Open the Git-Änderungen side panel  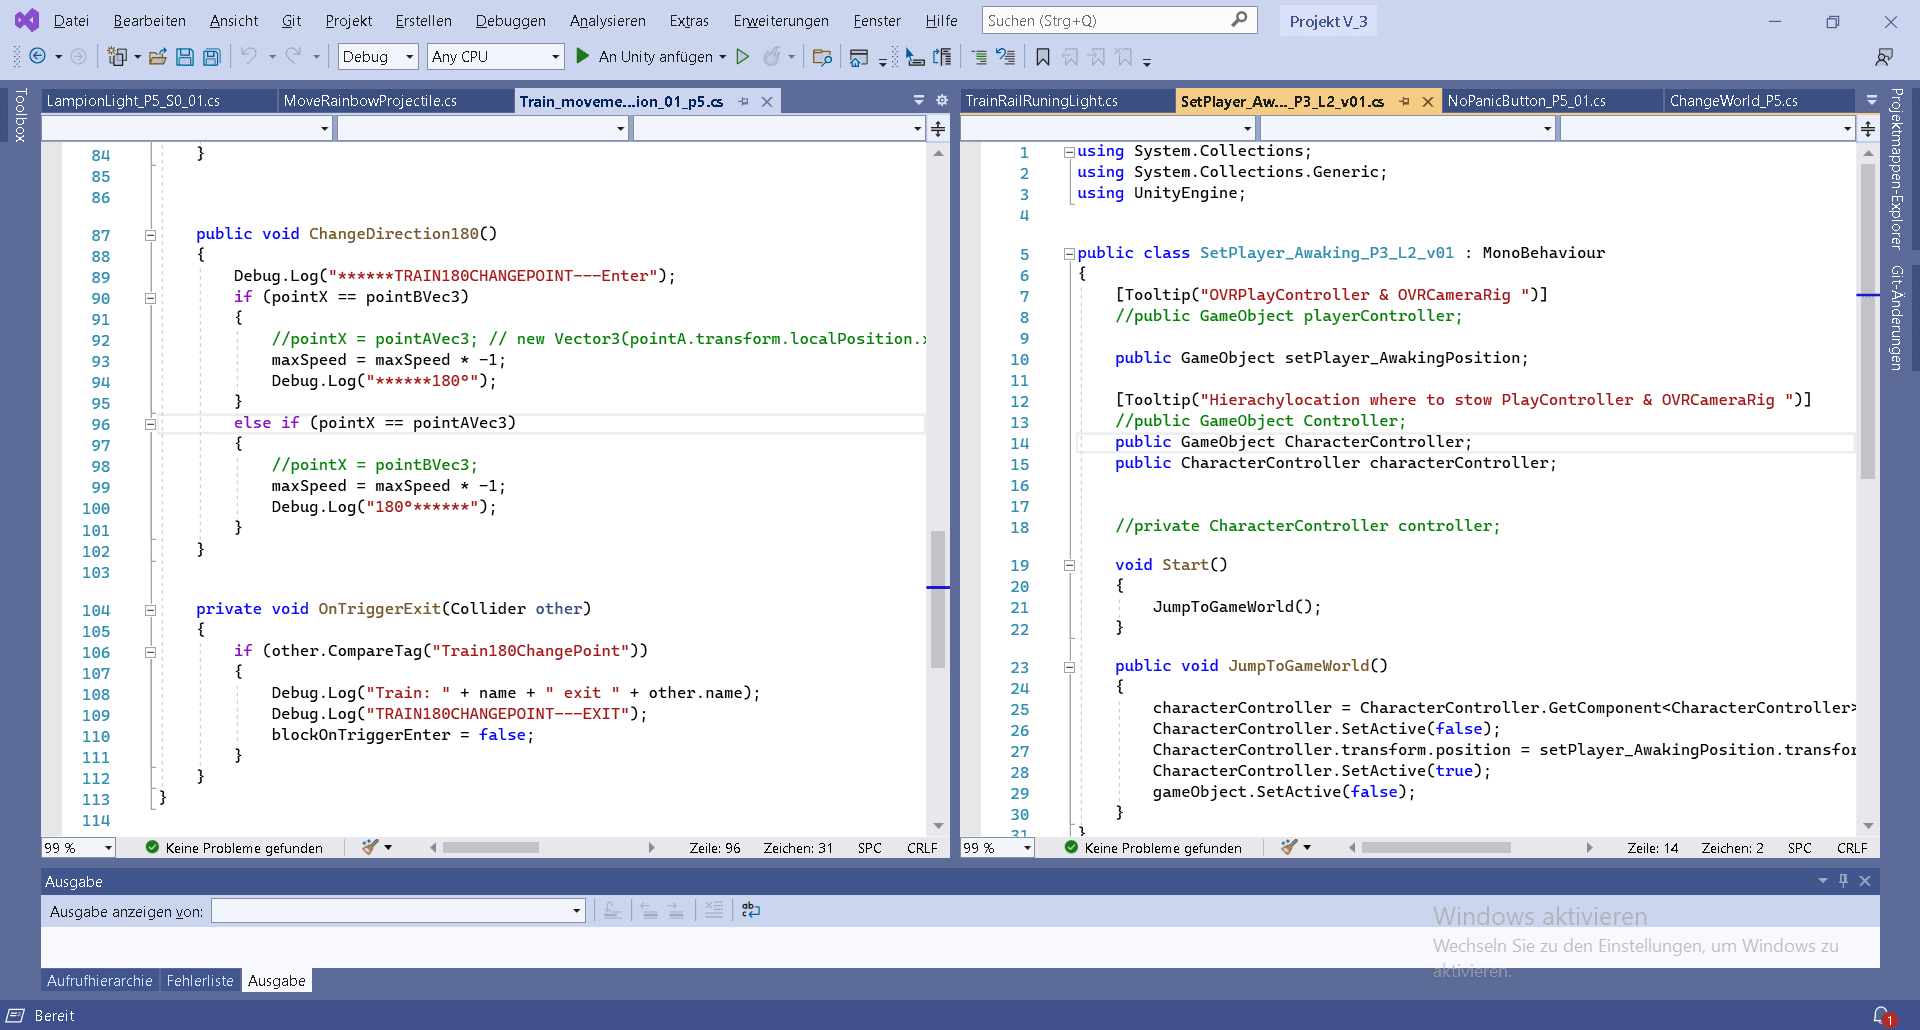pyautogui.click(x=1896, y=318)
